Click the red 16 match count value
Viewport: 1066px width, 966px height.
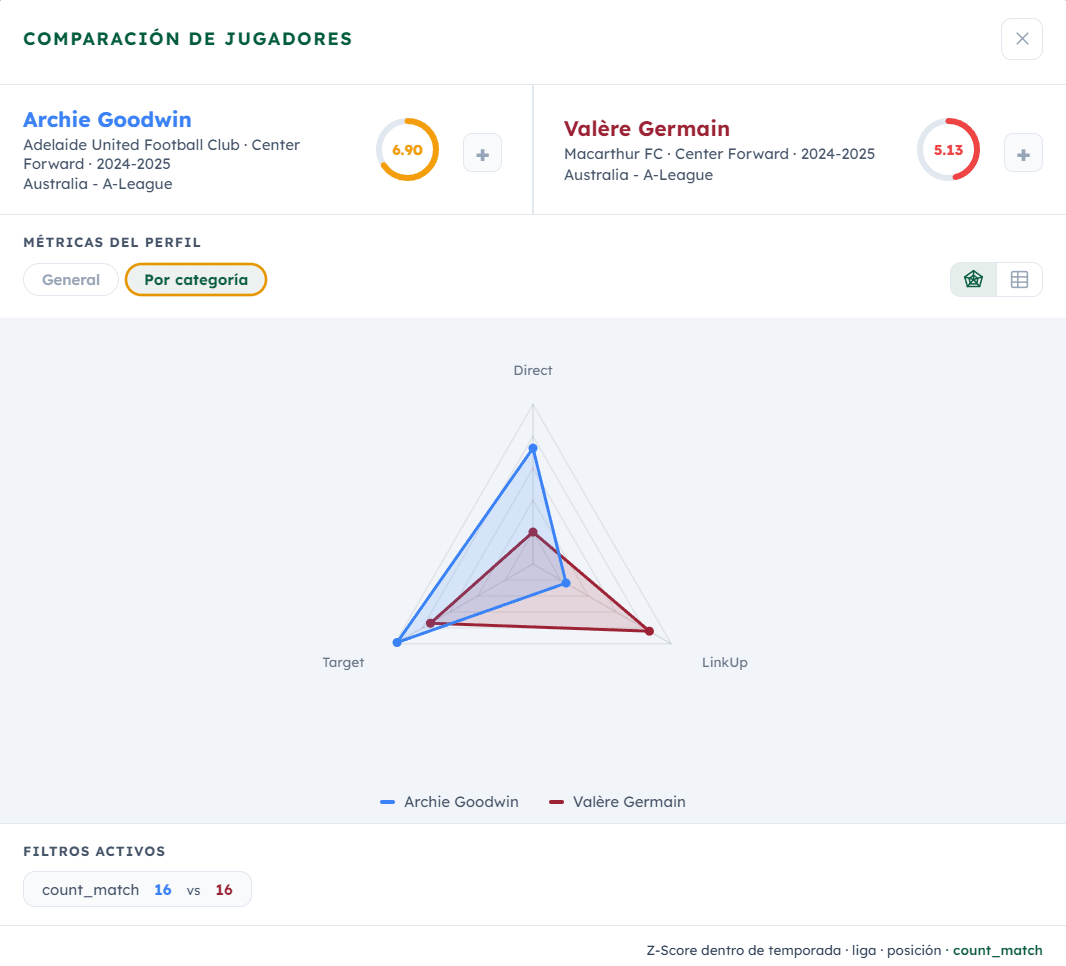click(224, 890)
